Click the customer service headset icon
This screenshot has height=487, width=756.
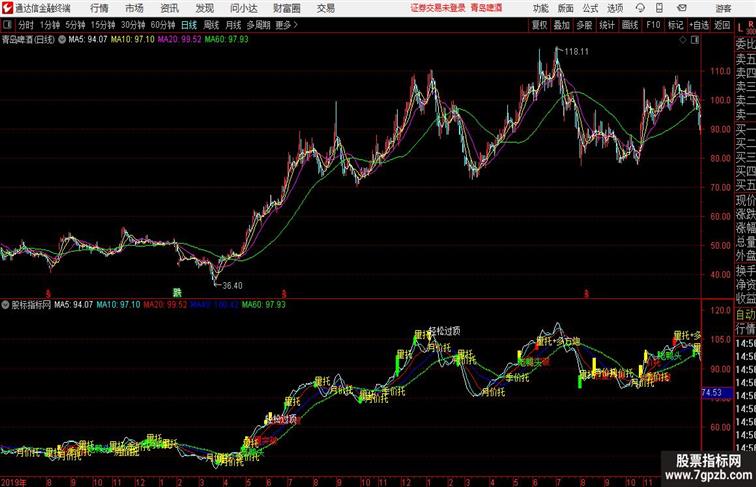point(640,8)
